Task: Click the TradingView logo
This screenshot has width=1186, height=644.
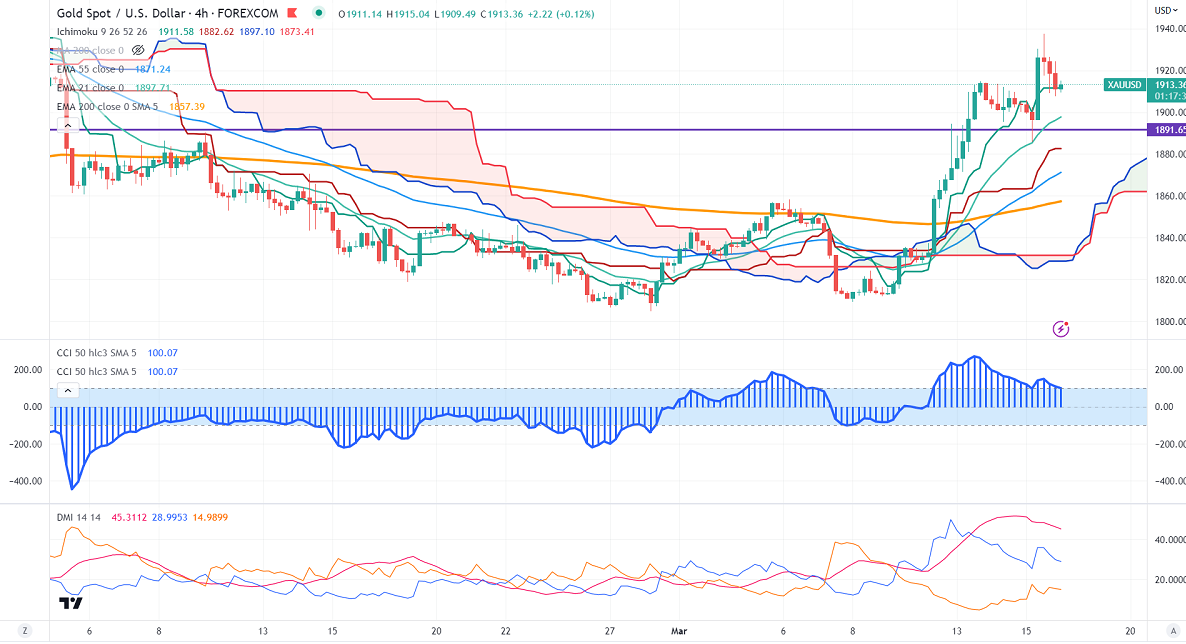Action: [70, 602]
